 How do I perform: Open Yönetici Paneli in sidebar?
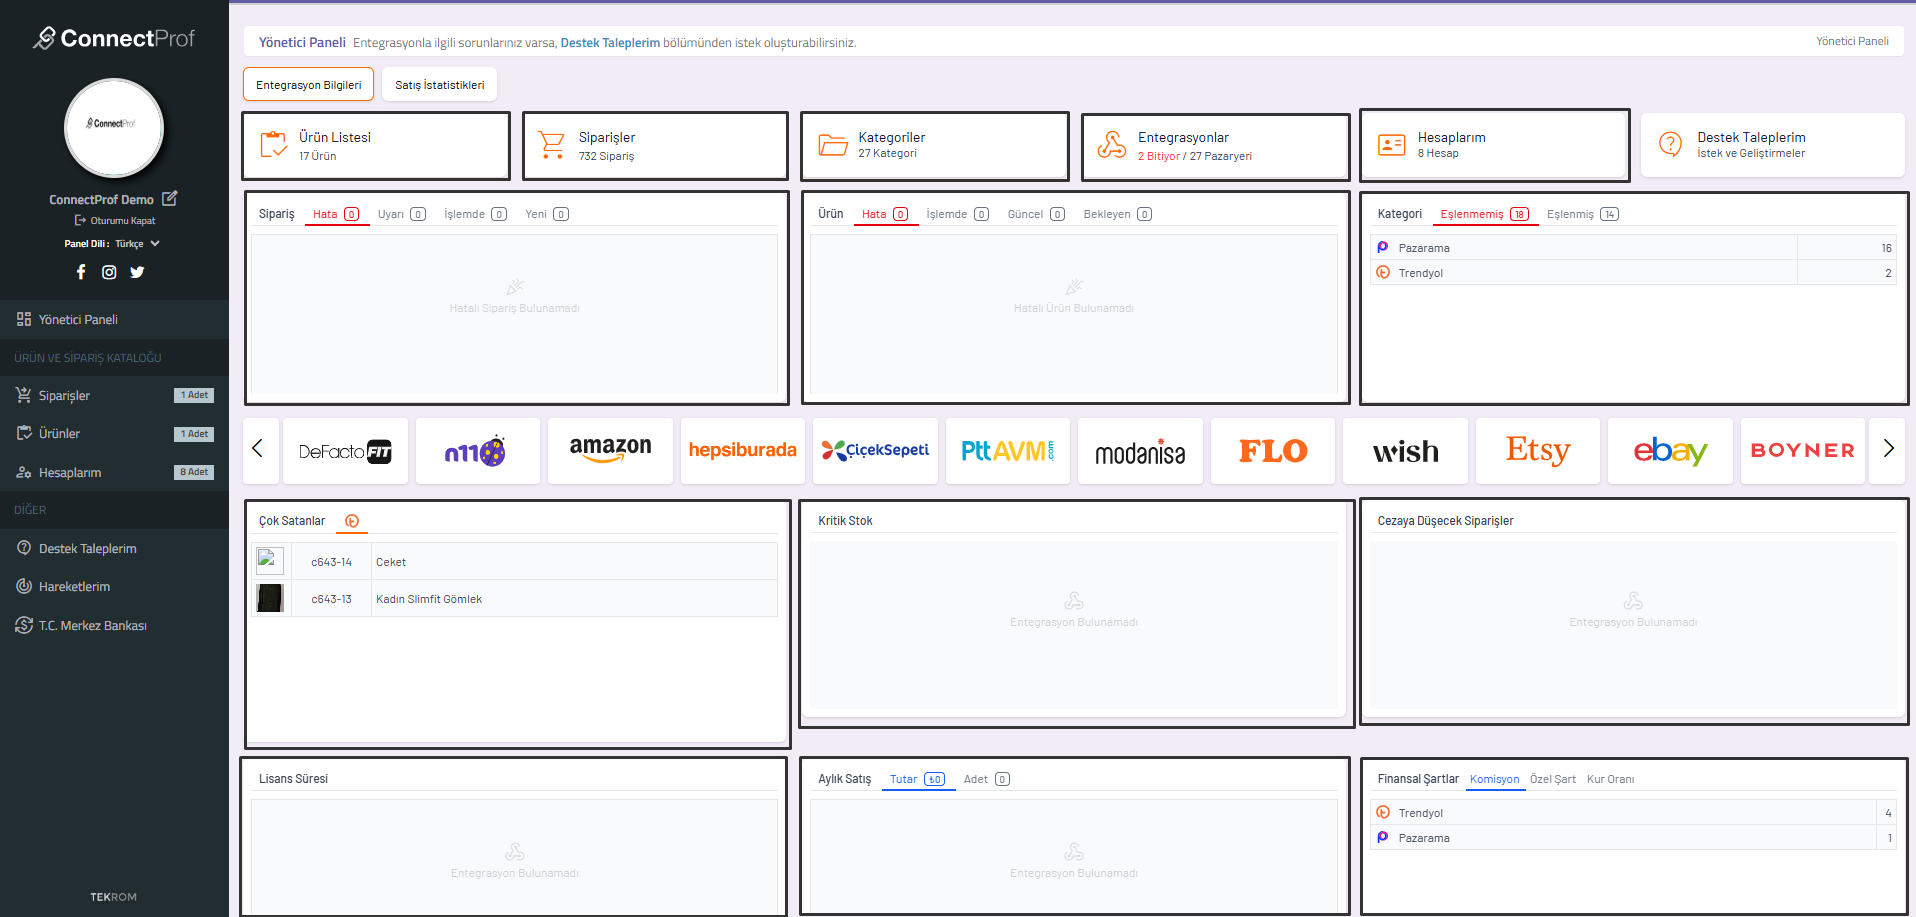pyautogui.click(x=114, y=320)
